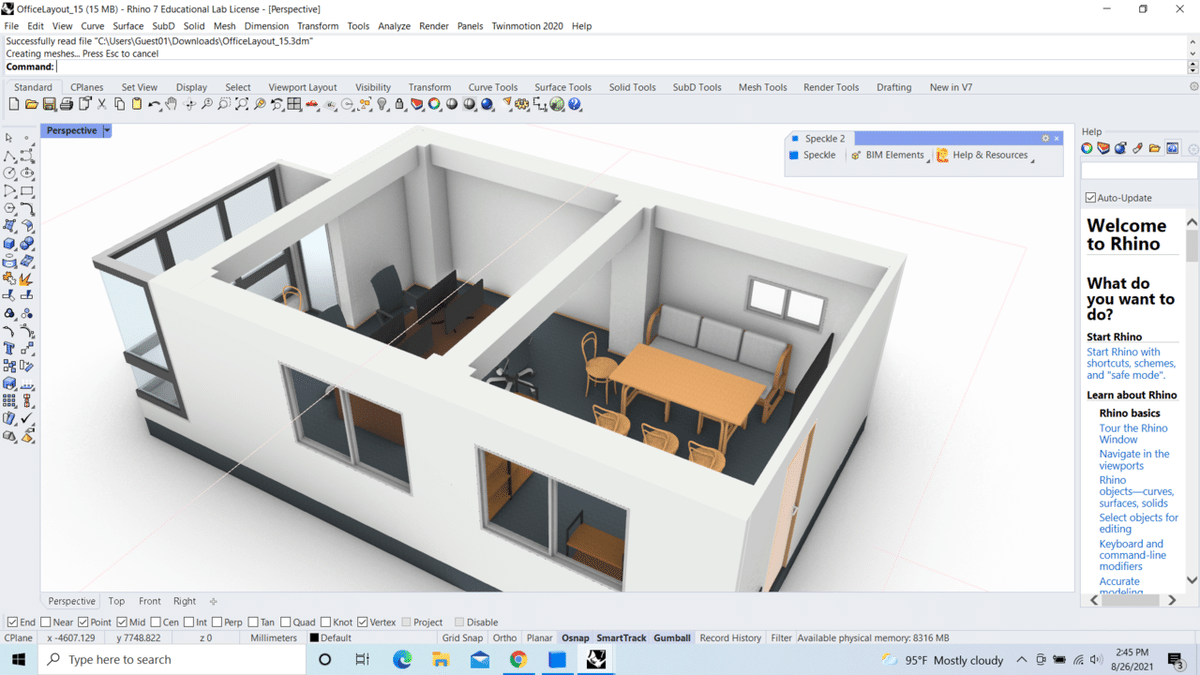Viewport: 1200px width, 675px height.
Task: Select the Pan hand tool
Action: pyautogui.click(x=171, y=104)
